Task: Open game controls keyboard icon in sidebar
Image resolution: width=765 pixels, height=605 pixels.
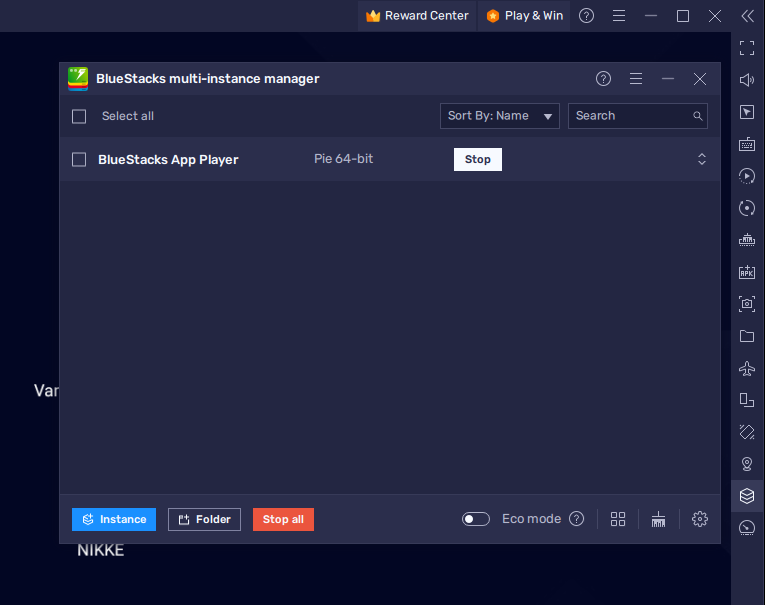Action: click(x=747, y=144)
